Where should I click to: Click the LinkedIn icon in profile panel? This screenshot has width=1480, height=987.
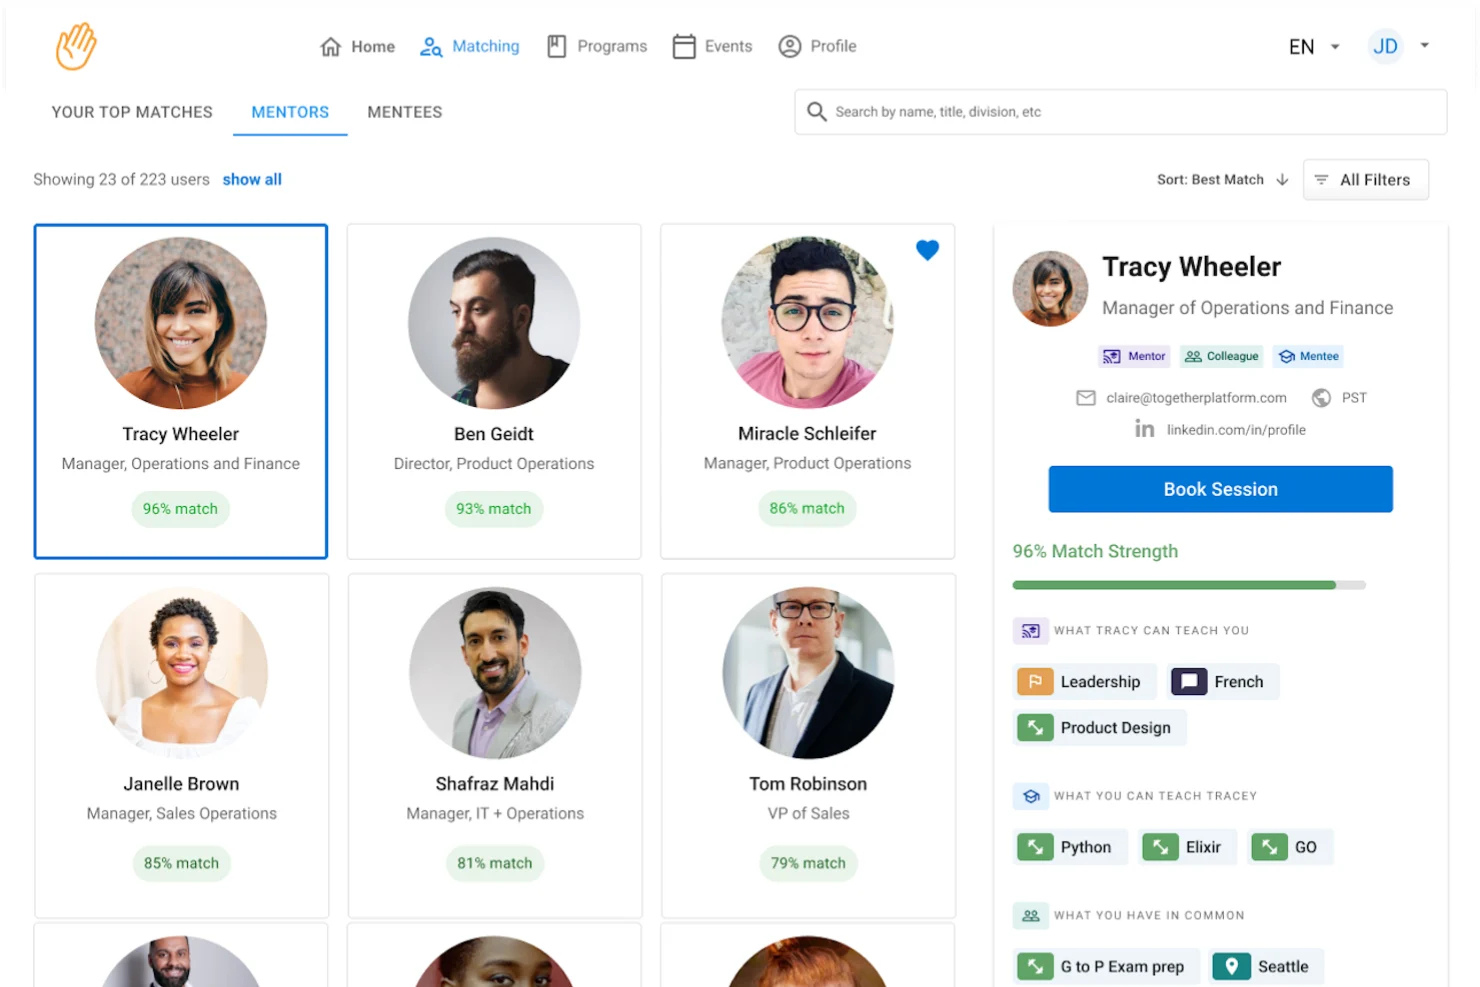[x=1145, y=429]
